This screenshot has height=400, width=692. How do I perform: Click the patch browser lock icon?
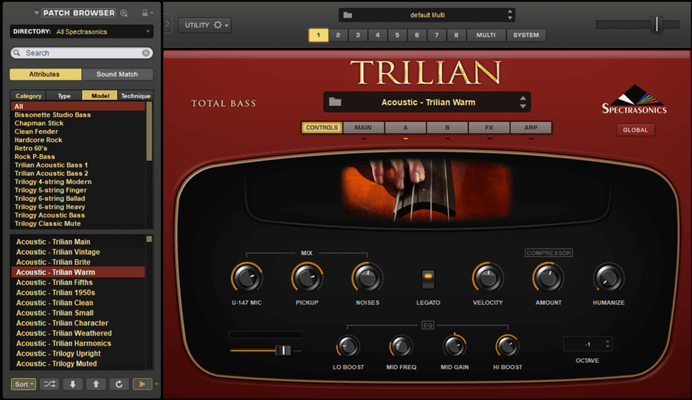click(x=145, y=13)
